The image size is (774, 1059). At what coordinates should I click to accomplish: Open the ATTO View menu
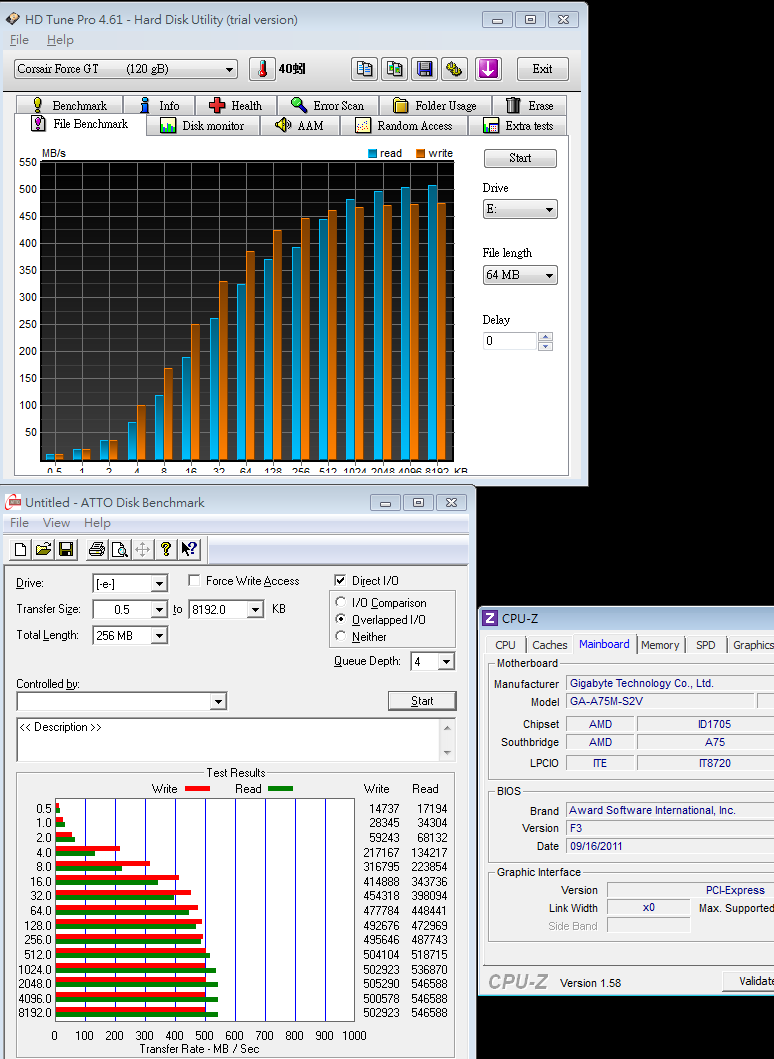click(56, 523)
